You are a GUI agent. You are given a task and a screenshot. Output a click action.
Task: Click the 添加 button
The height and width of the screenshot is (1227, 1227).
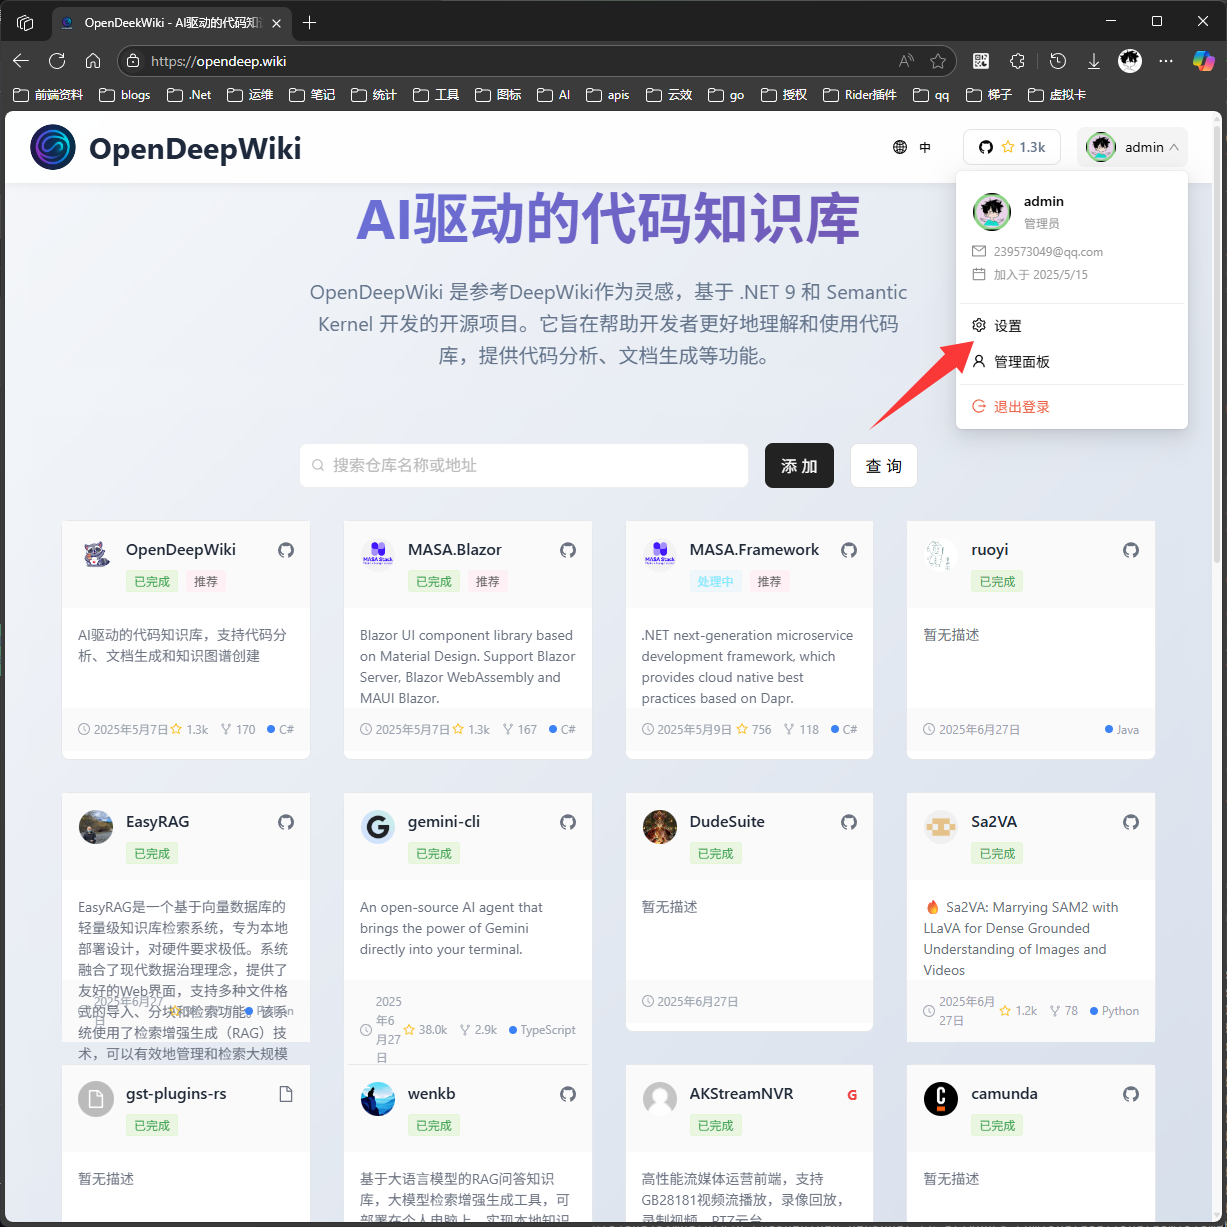pyautogui.click(x=799, y=466)
